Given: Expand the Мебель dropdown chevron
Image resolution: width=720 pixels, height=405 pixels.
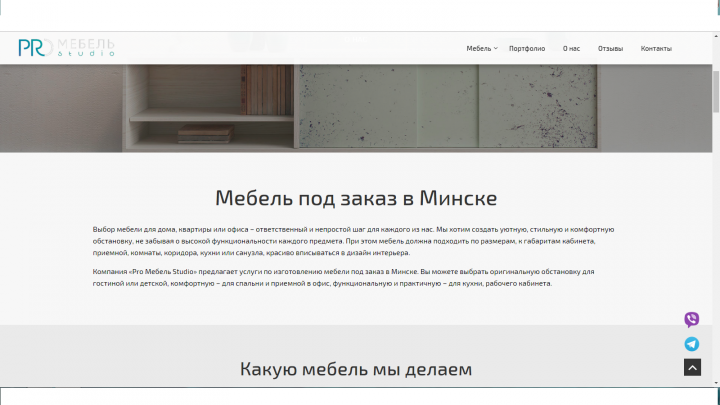Looking at the screenshot, I should 495,48.
